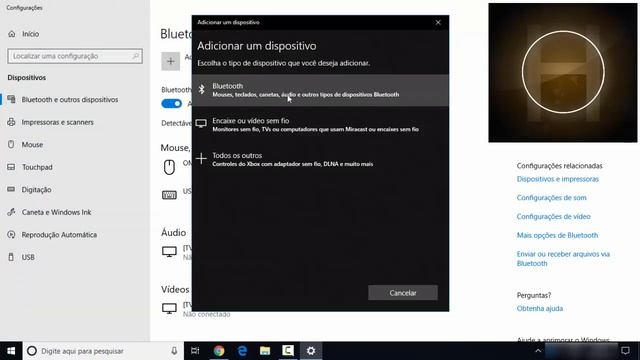Open Dispositivos e impressoras link
The height and width of the screenshot is (360, 640).
tap(558, 179)
